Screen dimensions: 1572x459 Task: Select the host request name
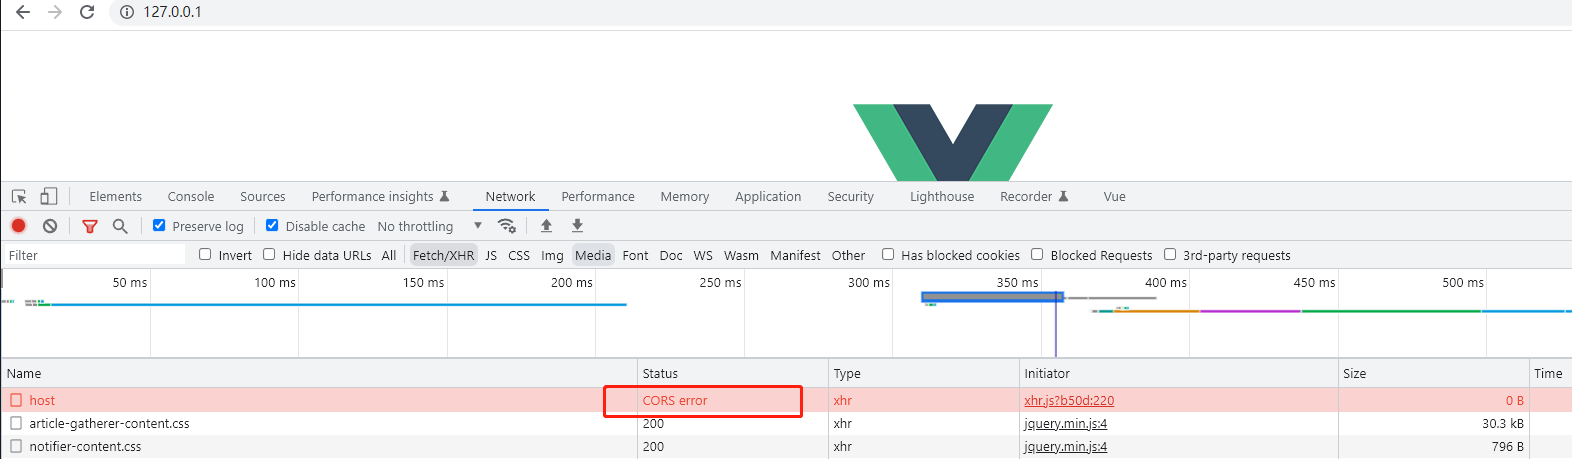[x=42, y=400]
